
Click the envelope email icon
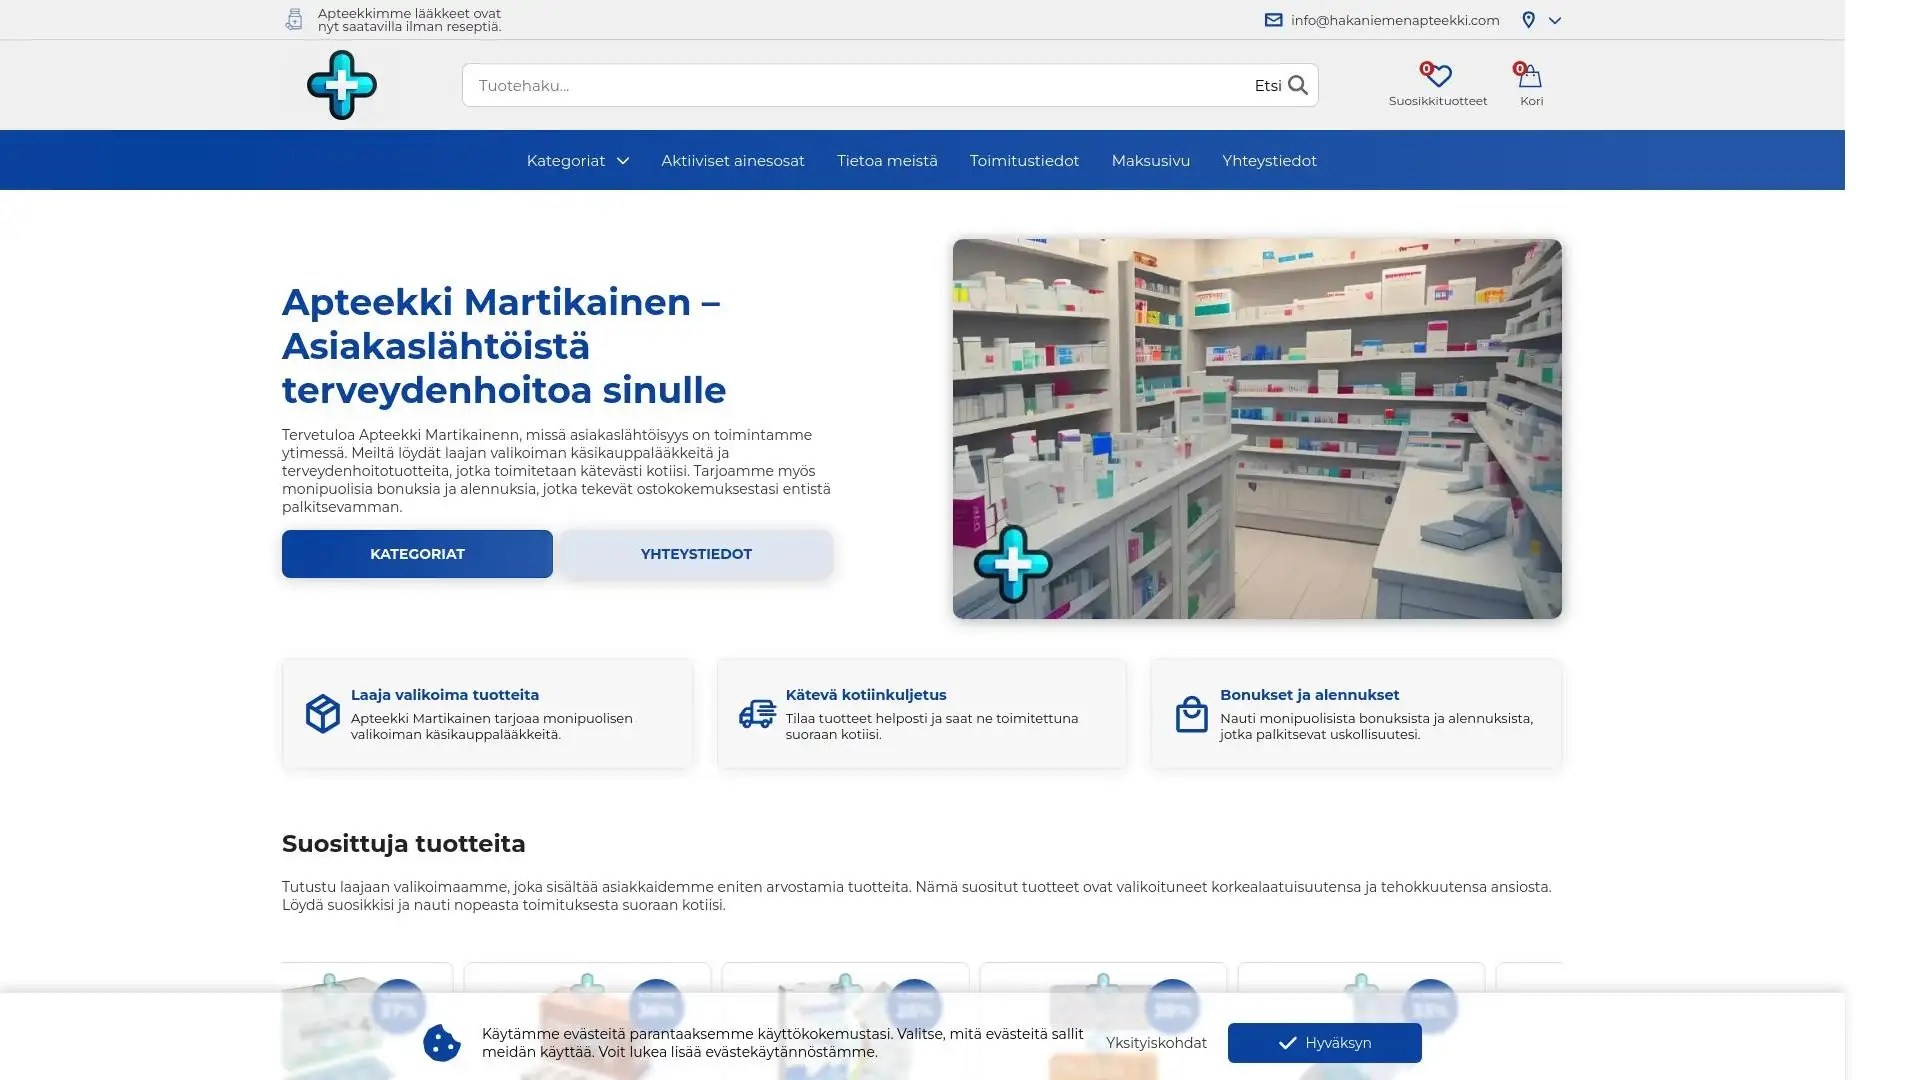[x=1273, y=20]
